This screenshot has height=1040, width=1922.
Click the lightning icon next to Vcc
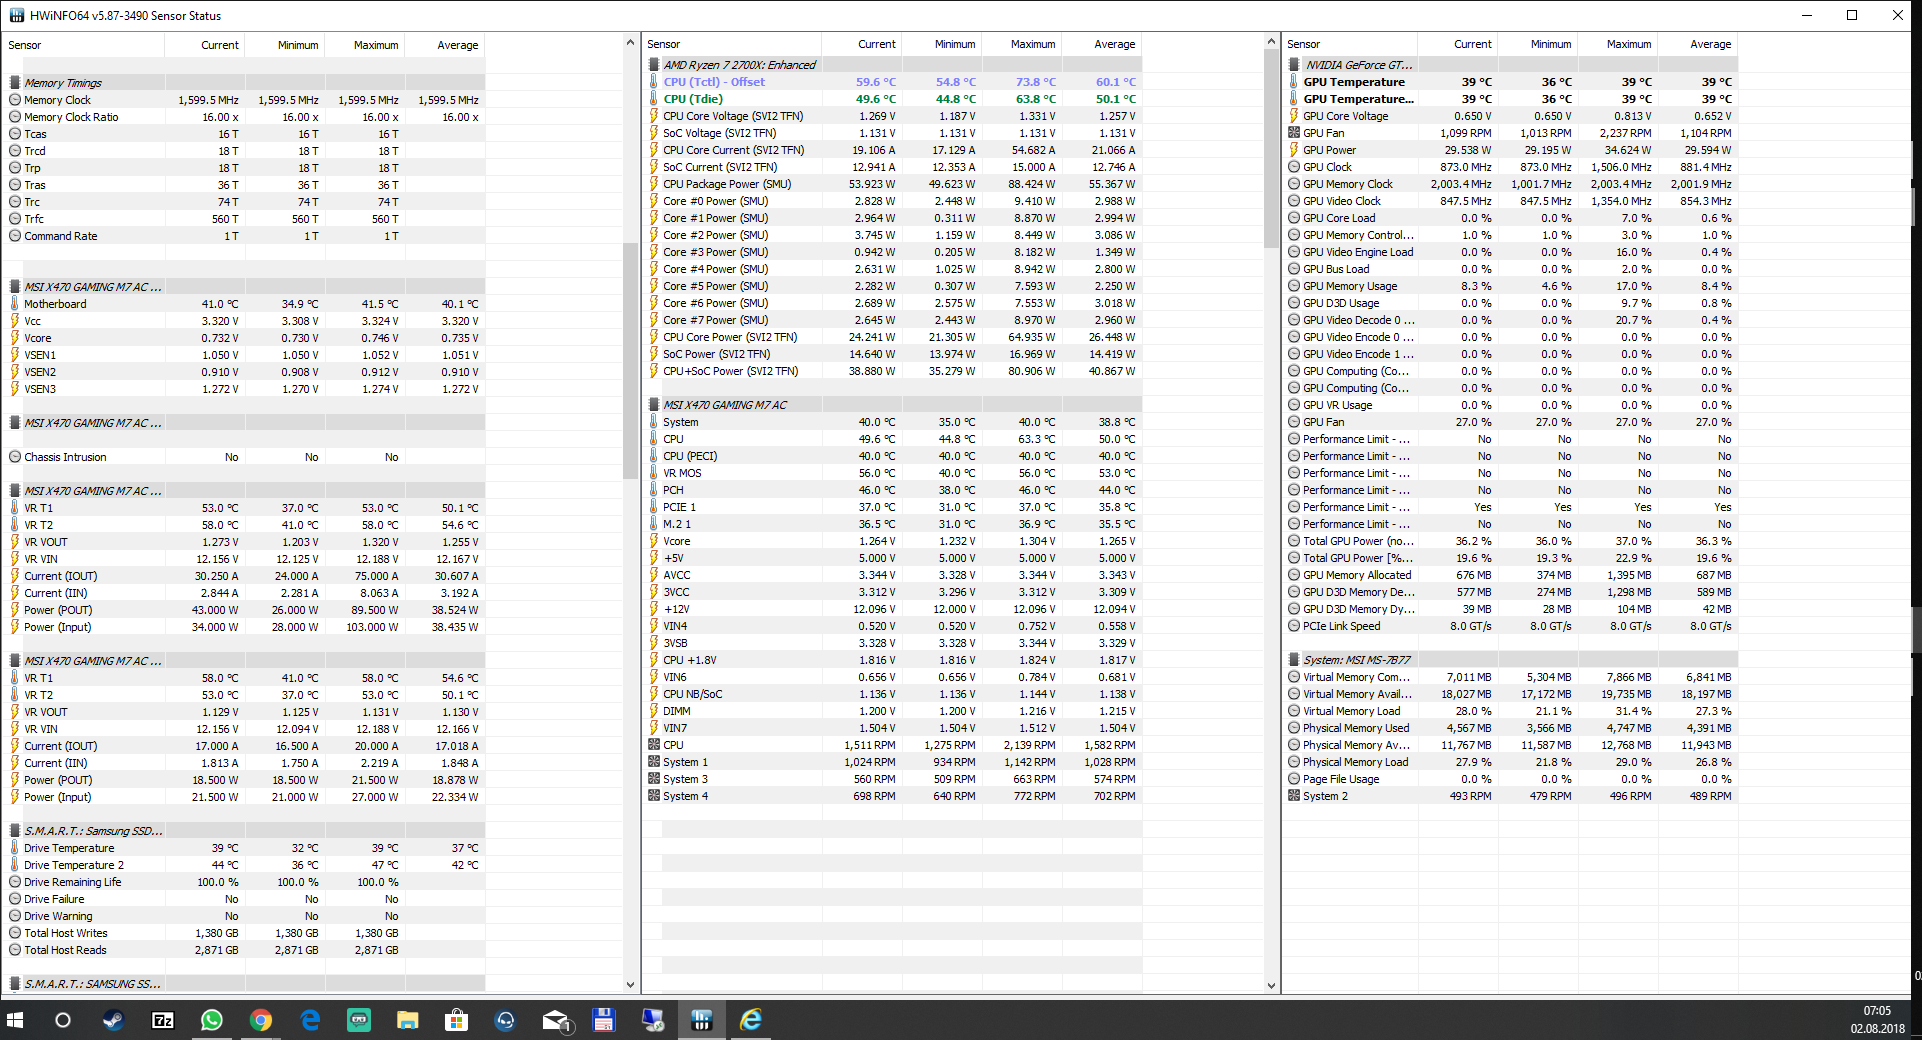[15, 321]
